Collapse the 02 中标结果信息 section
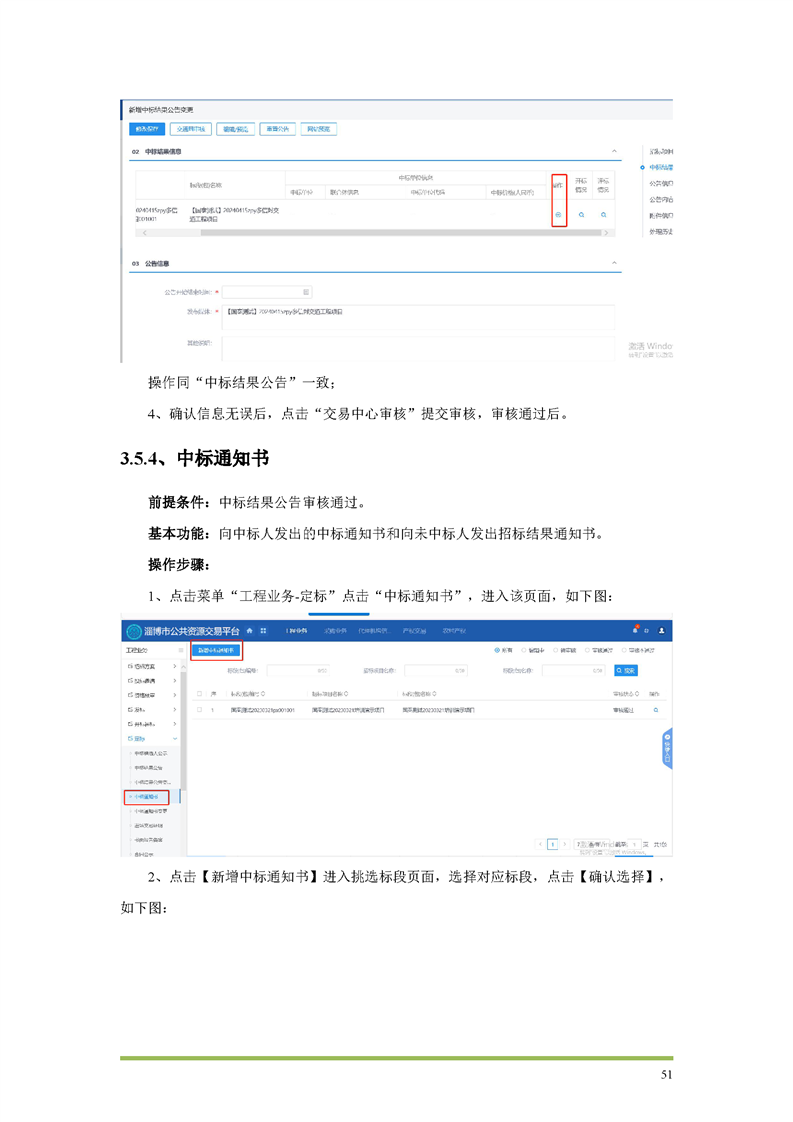Viewport: 793px width, 1122px height. [x=614, y=151]
